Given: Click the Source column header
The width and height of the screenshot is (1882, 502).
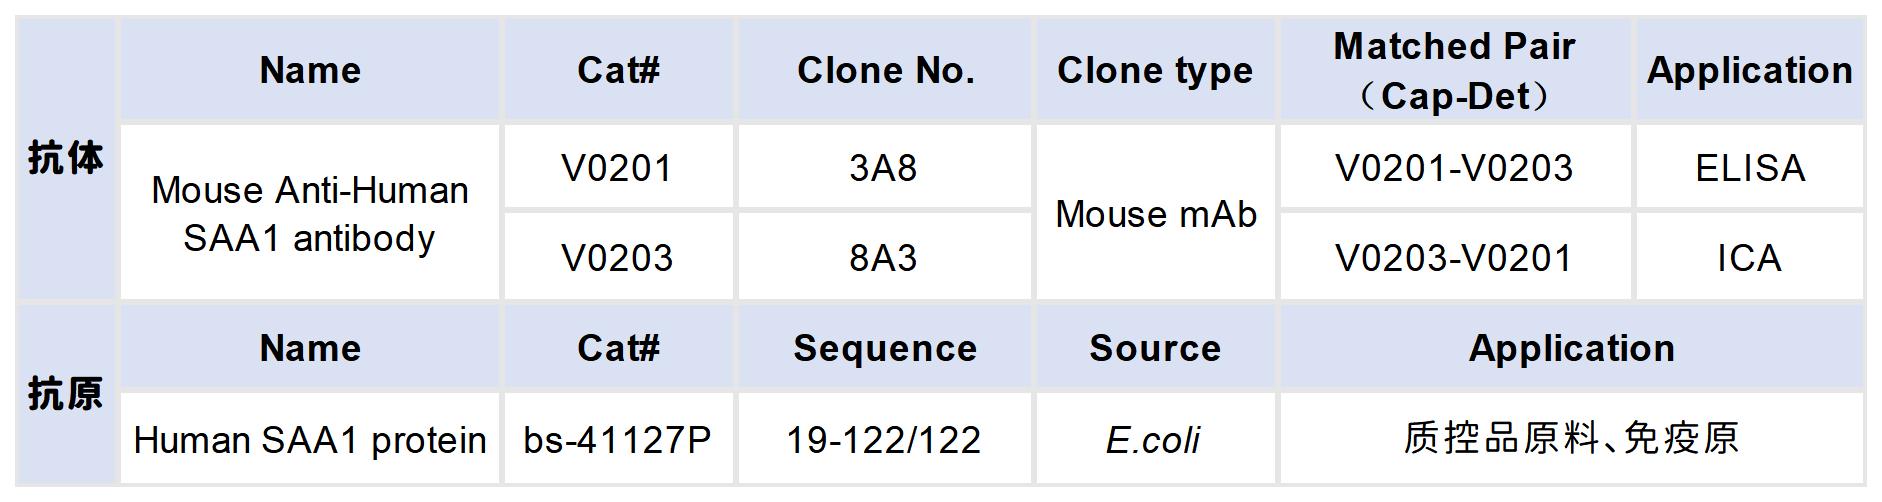Looking at the screenshot, I should click(x=1155, y=348).
